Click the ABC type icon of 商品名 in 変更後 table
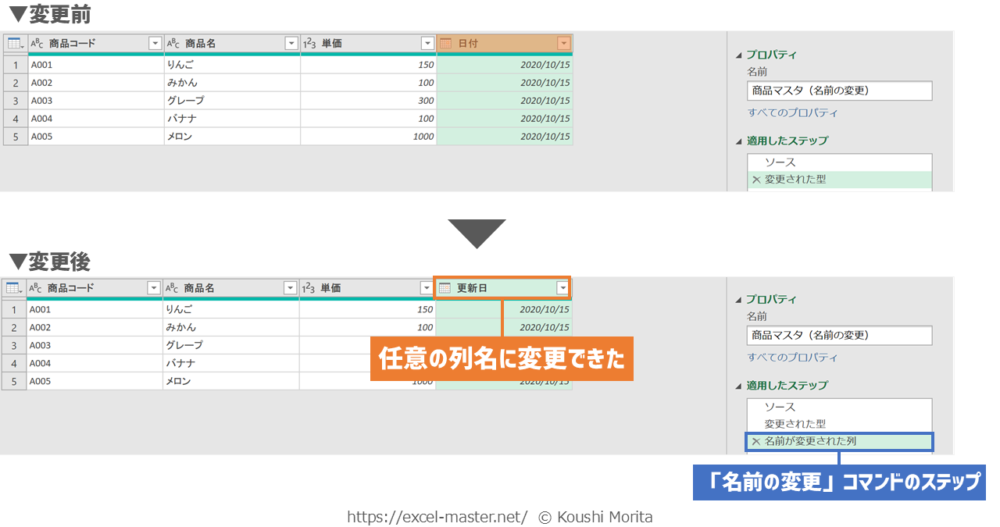Screen dimensions: 1000x527 (174, 288)
